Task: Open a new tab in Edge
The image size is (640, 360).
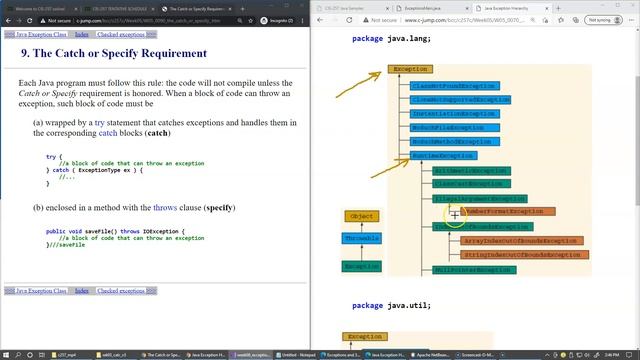Action: pos(558,8)
